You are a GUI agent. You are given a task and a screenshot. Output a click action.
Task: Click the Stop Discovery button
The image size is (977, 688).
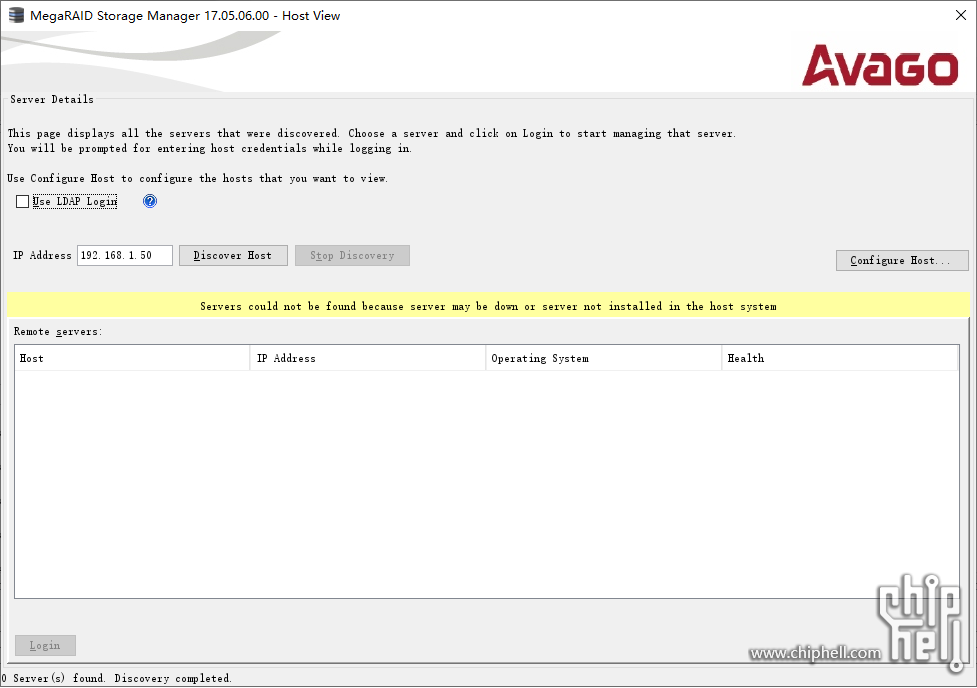tap(352, 256)
